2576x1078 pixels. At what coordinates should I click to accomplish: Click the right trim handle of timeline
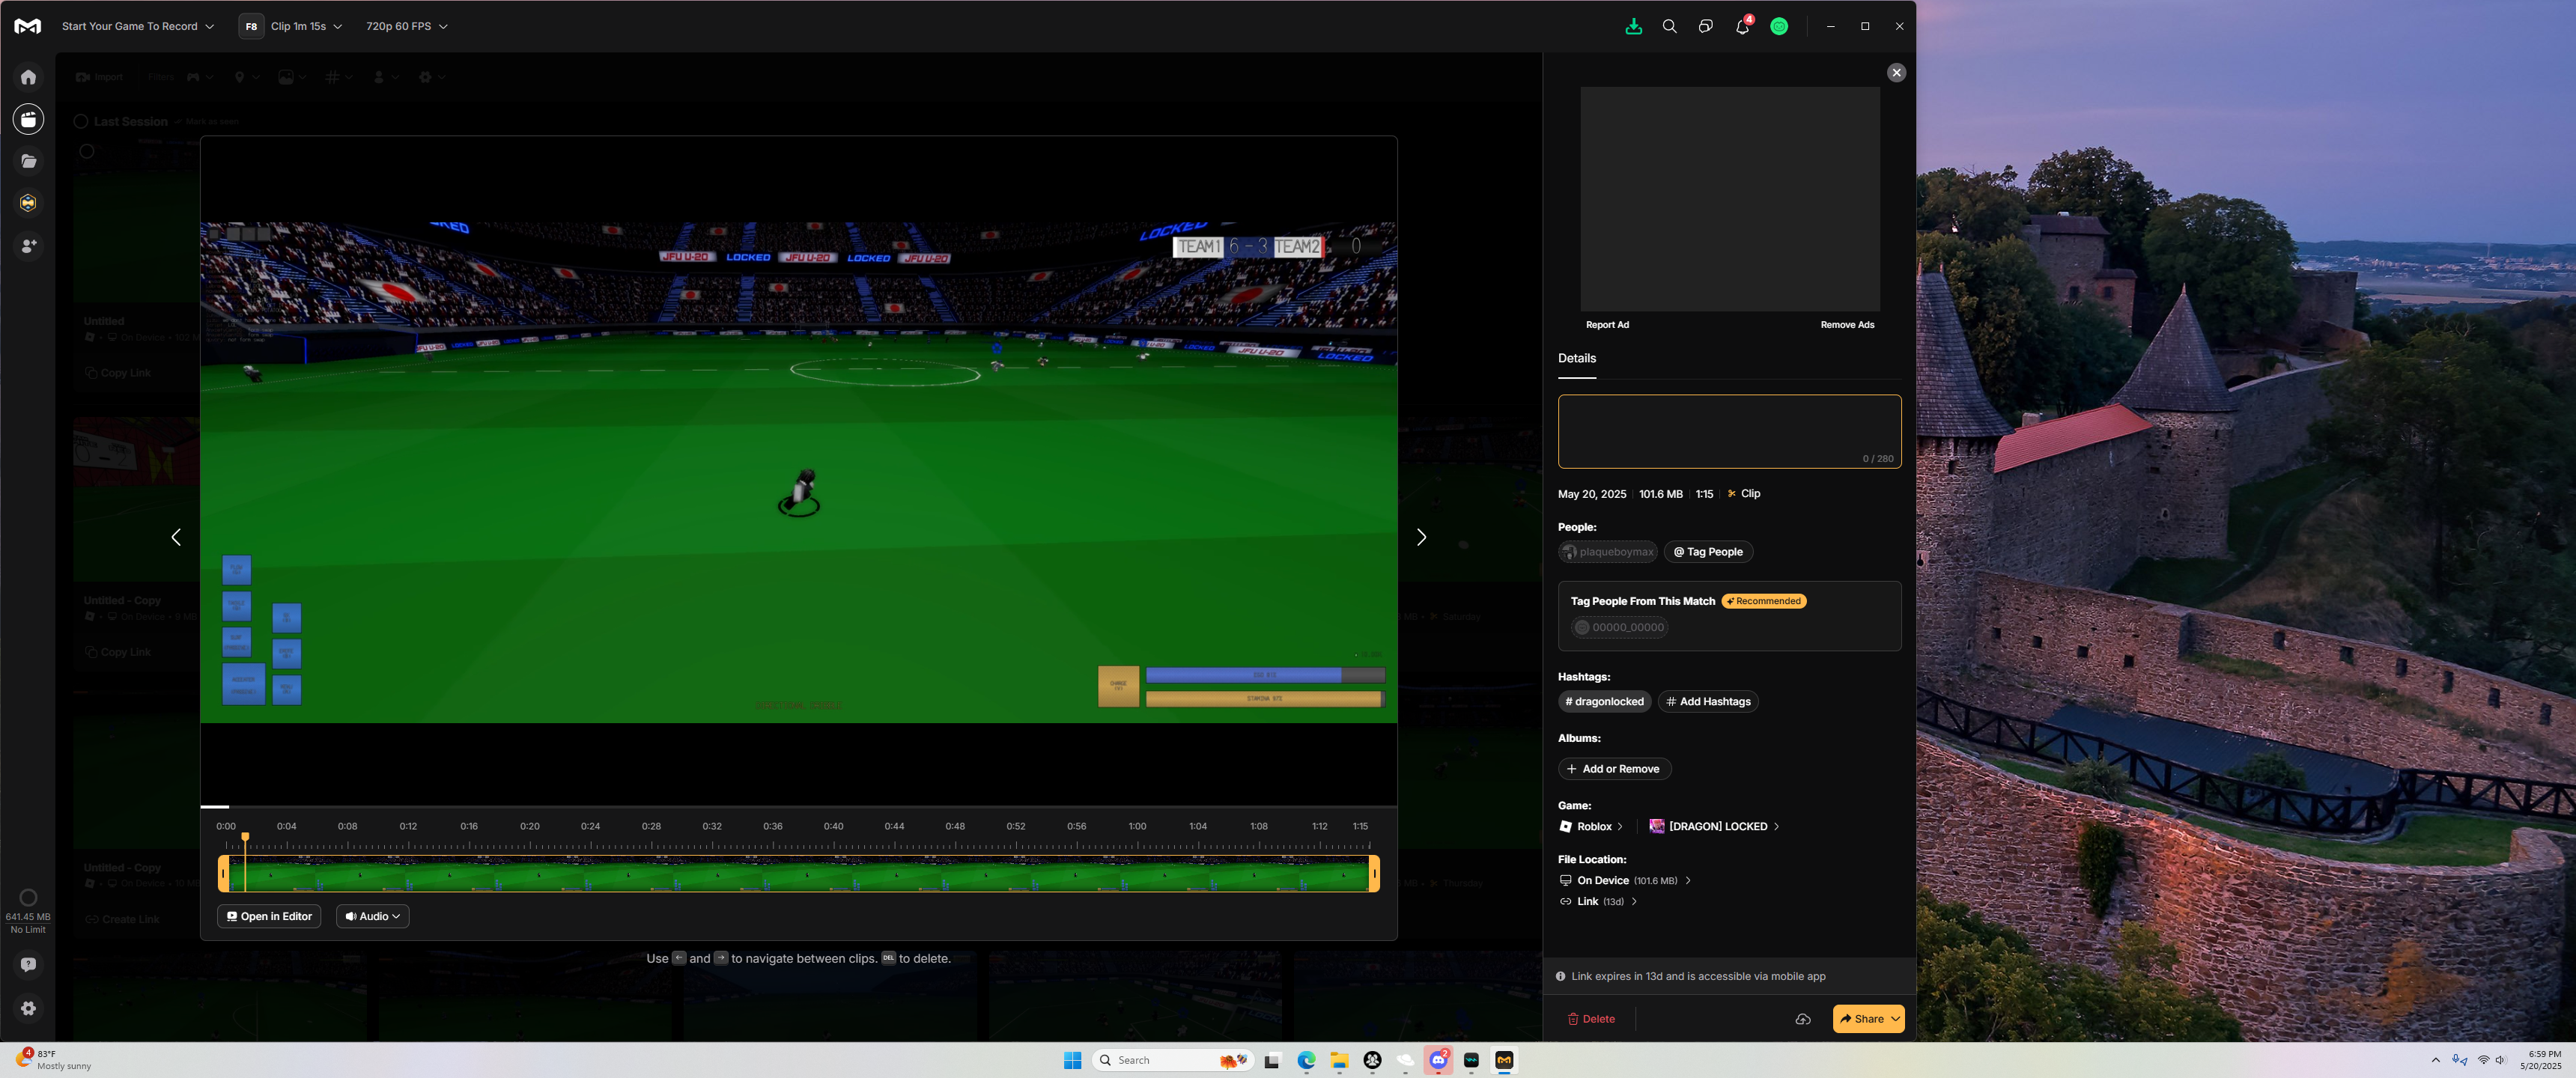pos(1375,874)
